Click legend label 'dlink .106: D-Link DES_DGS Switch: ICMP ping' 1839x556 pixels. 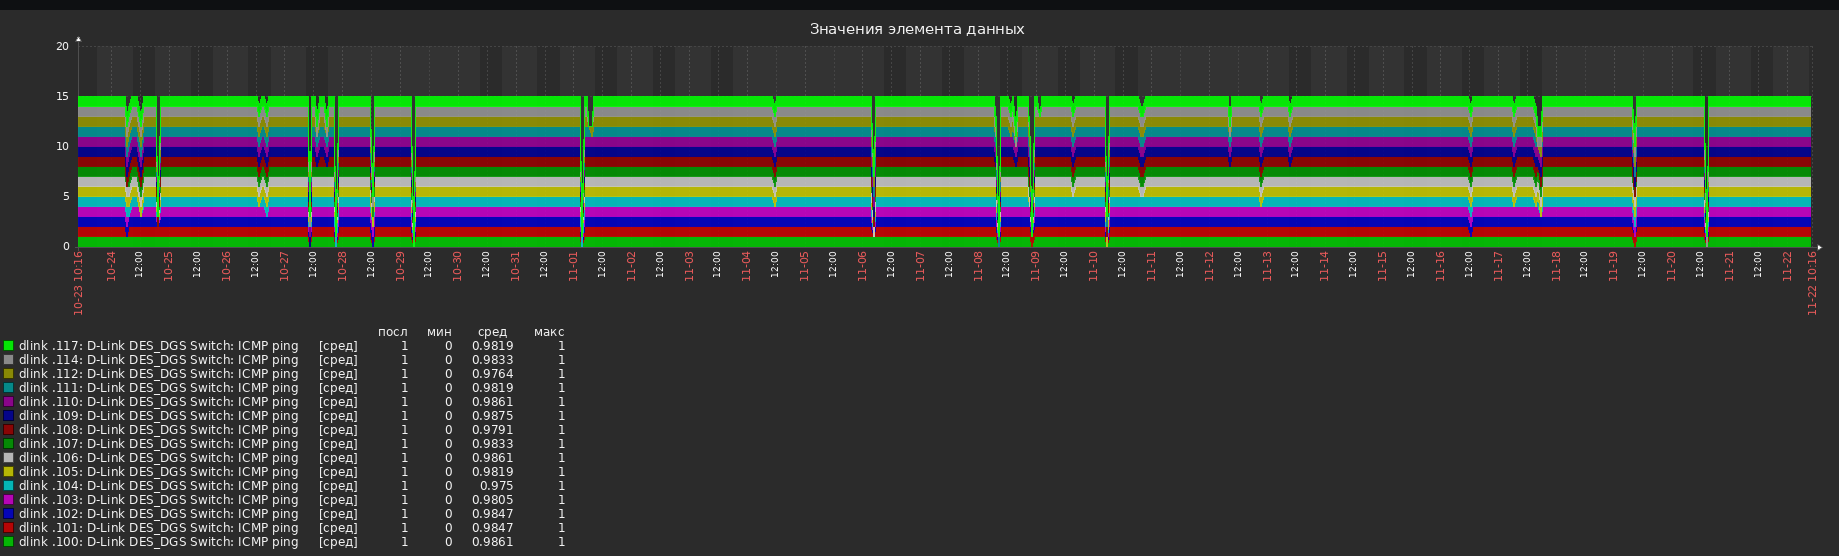(x=158, y=458)
